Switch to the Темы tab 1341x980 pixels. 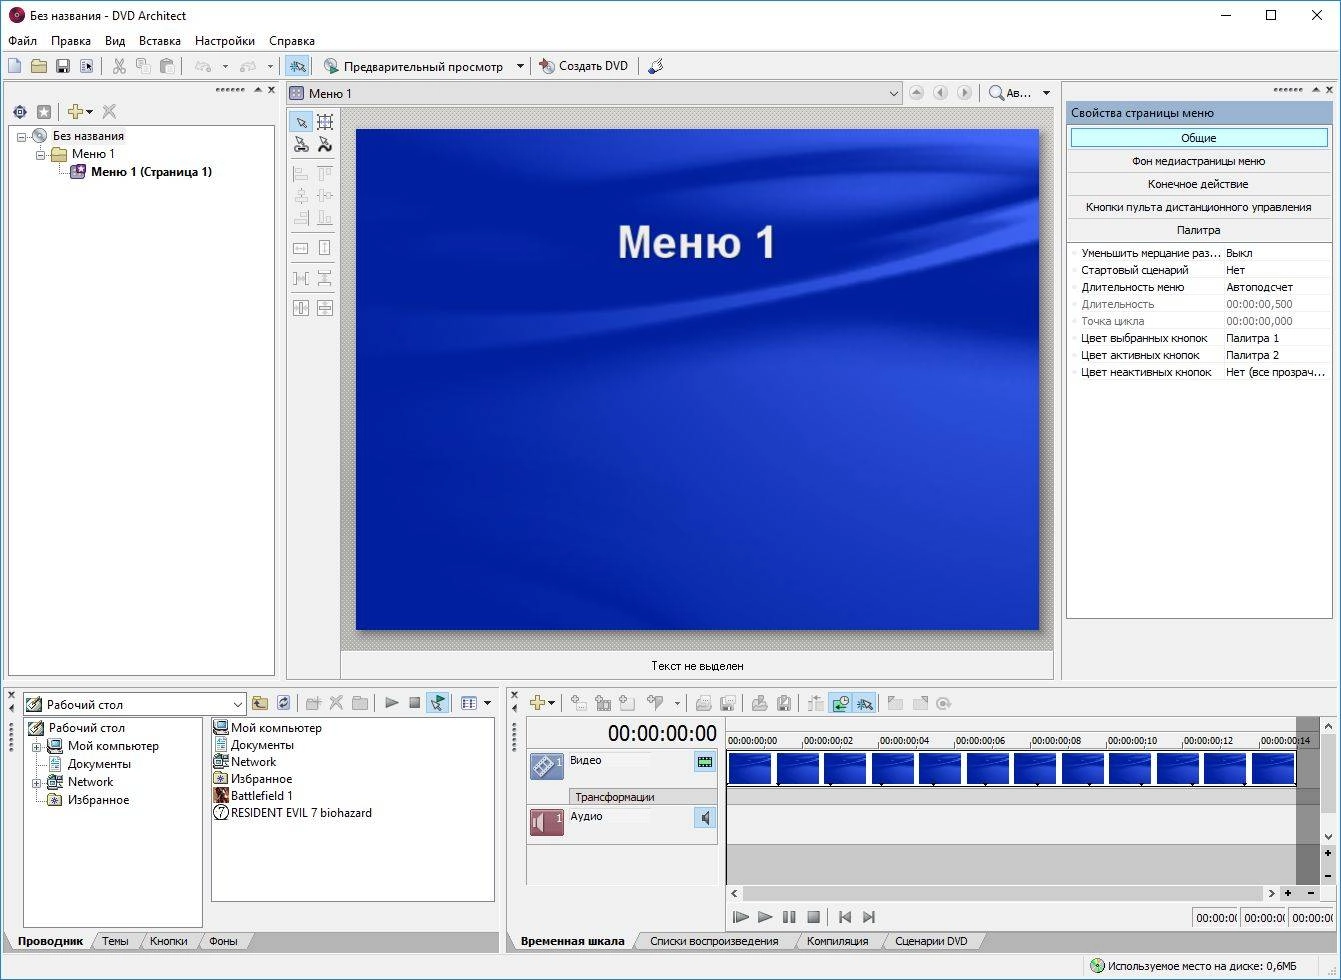[x=115, y=941]
